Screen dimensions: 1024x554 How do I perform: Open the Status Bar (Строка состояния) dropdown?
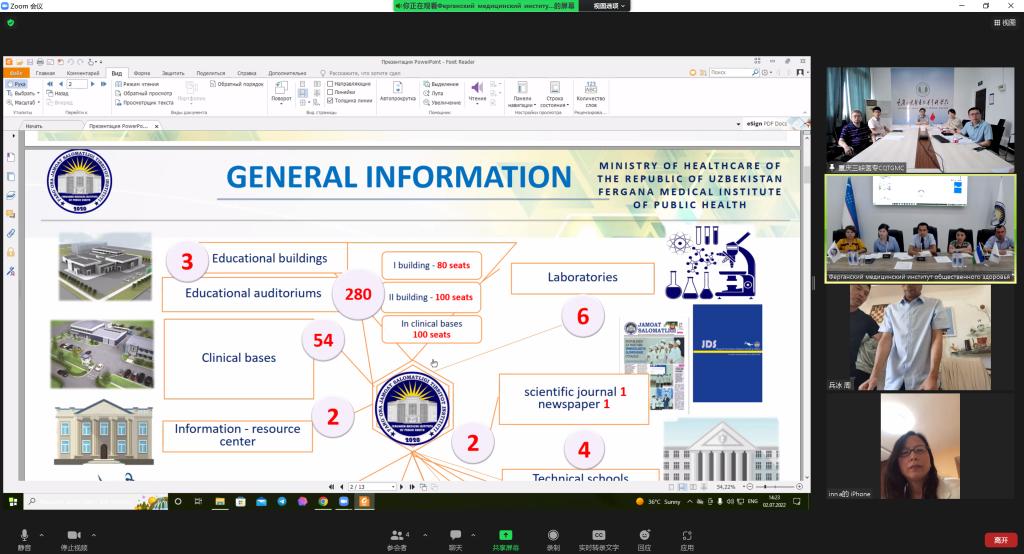coord(554,95)
